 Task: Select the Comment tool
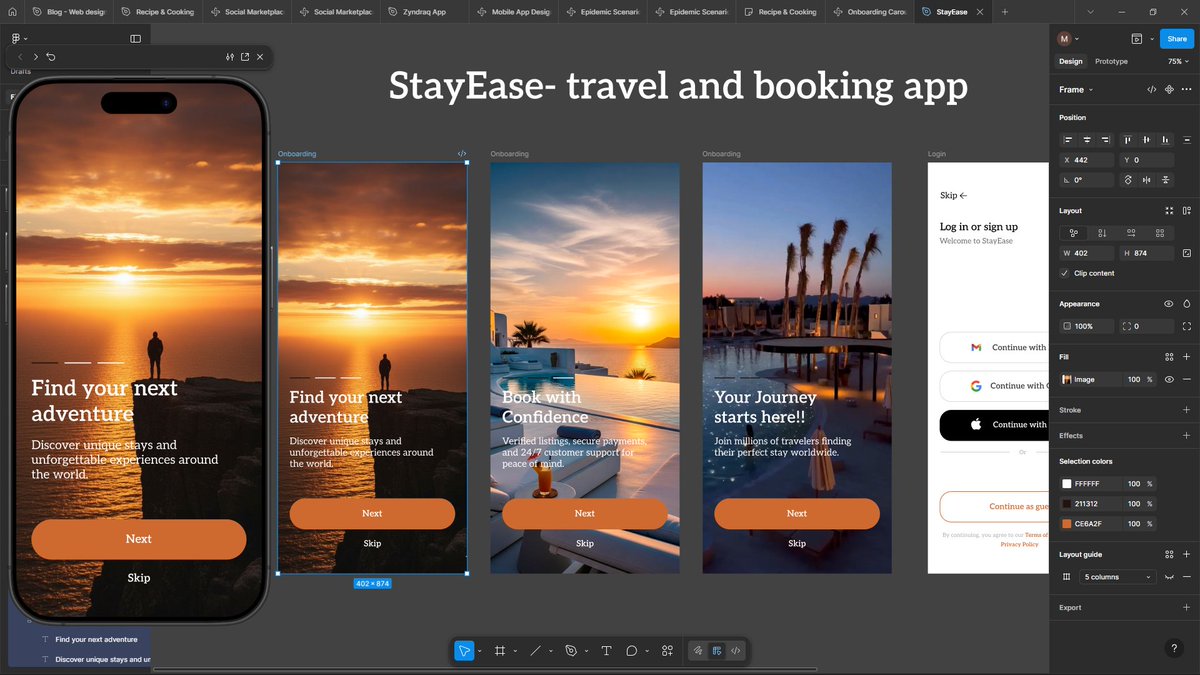[x=632, y=650]
